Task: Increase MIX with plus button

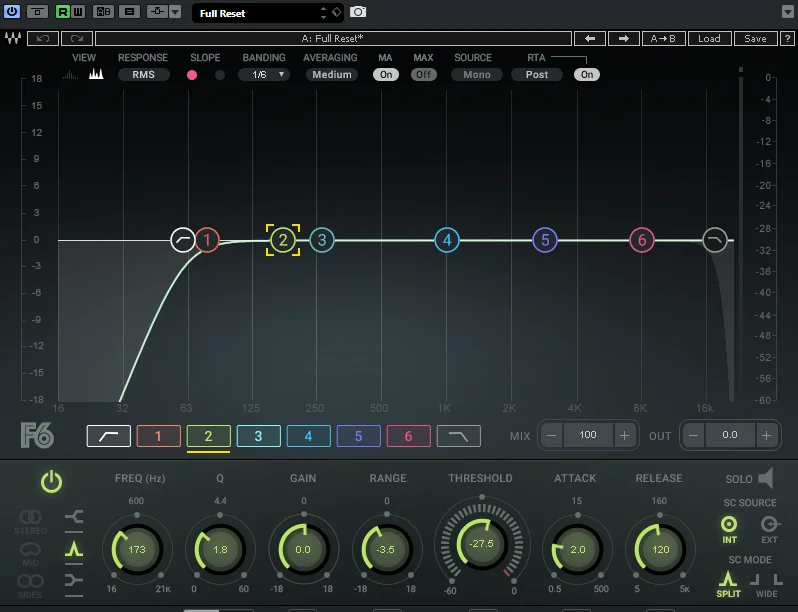Action: pos(624,435)
